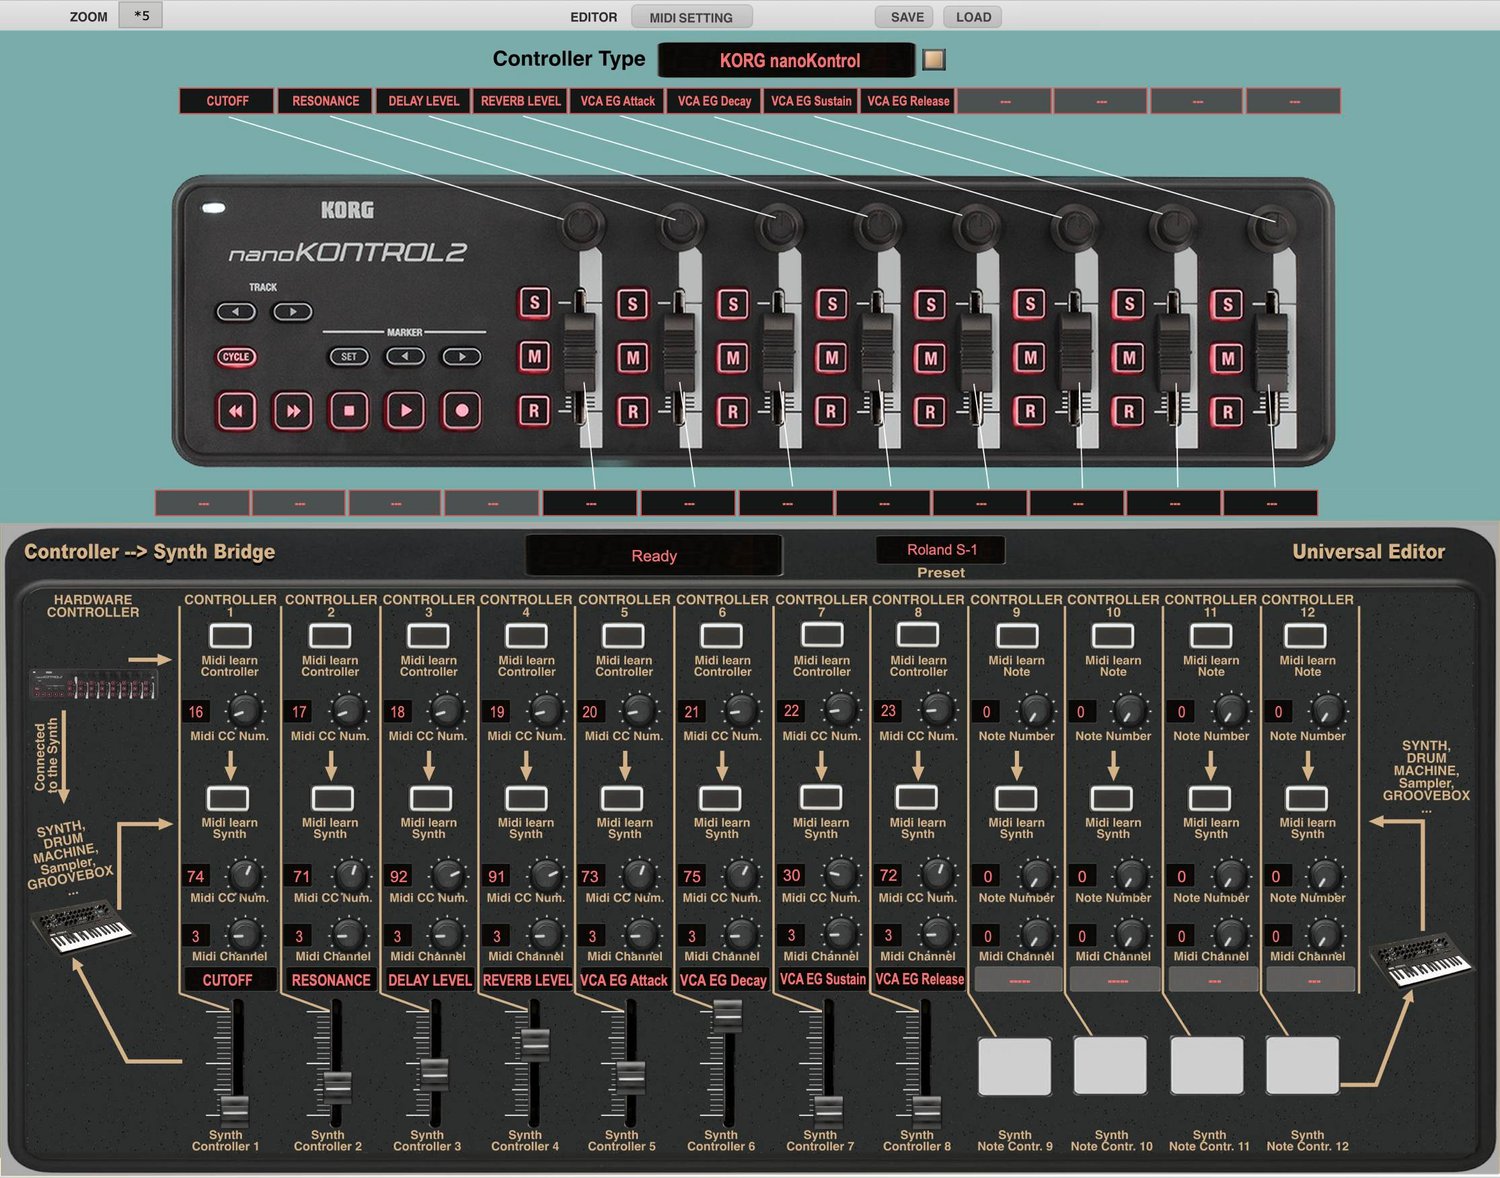Click the TRACK next arrow button

(293, 312)
